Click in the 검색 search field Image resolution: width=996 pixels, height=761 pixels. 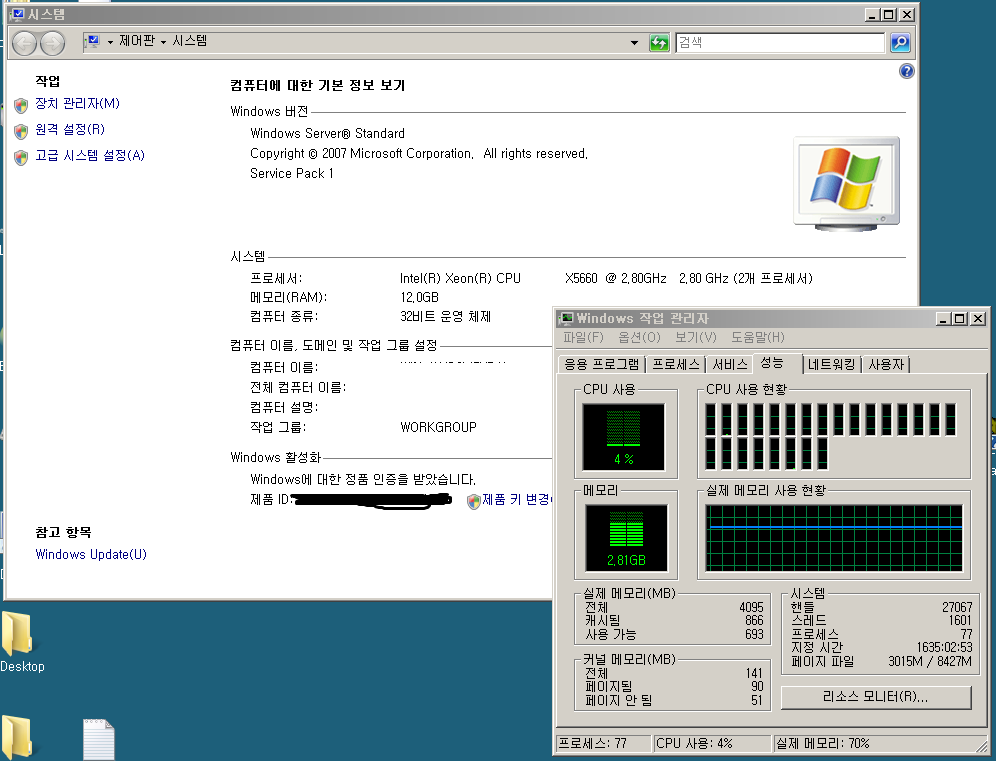[x=780, y=43]
